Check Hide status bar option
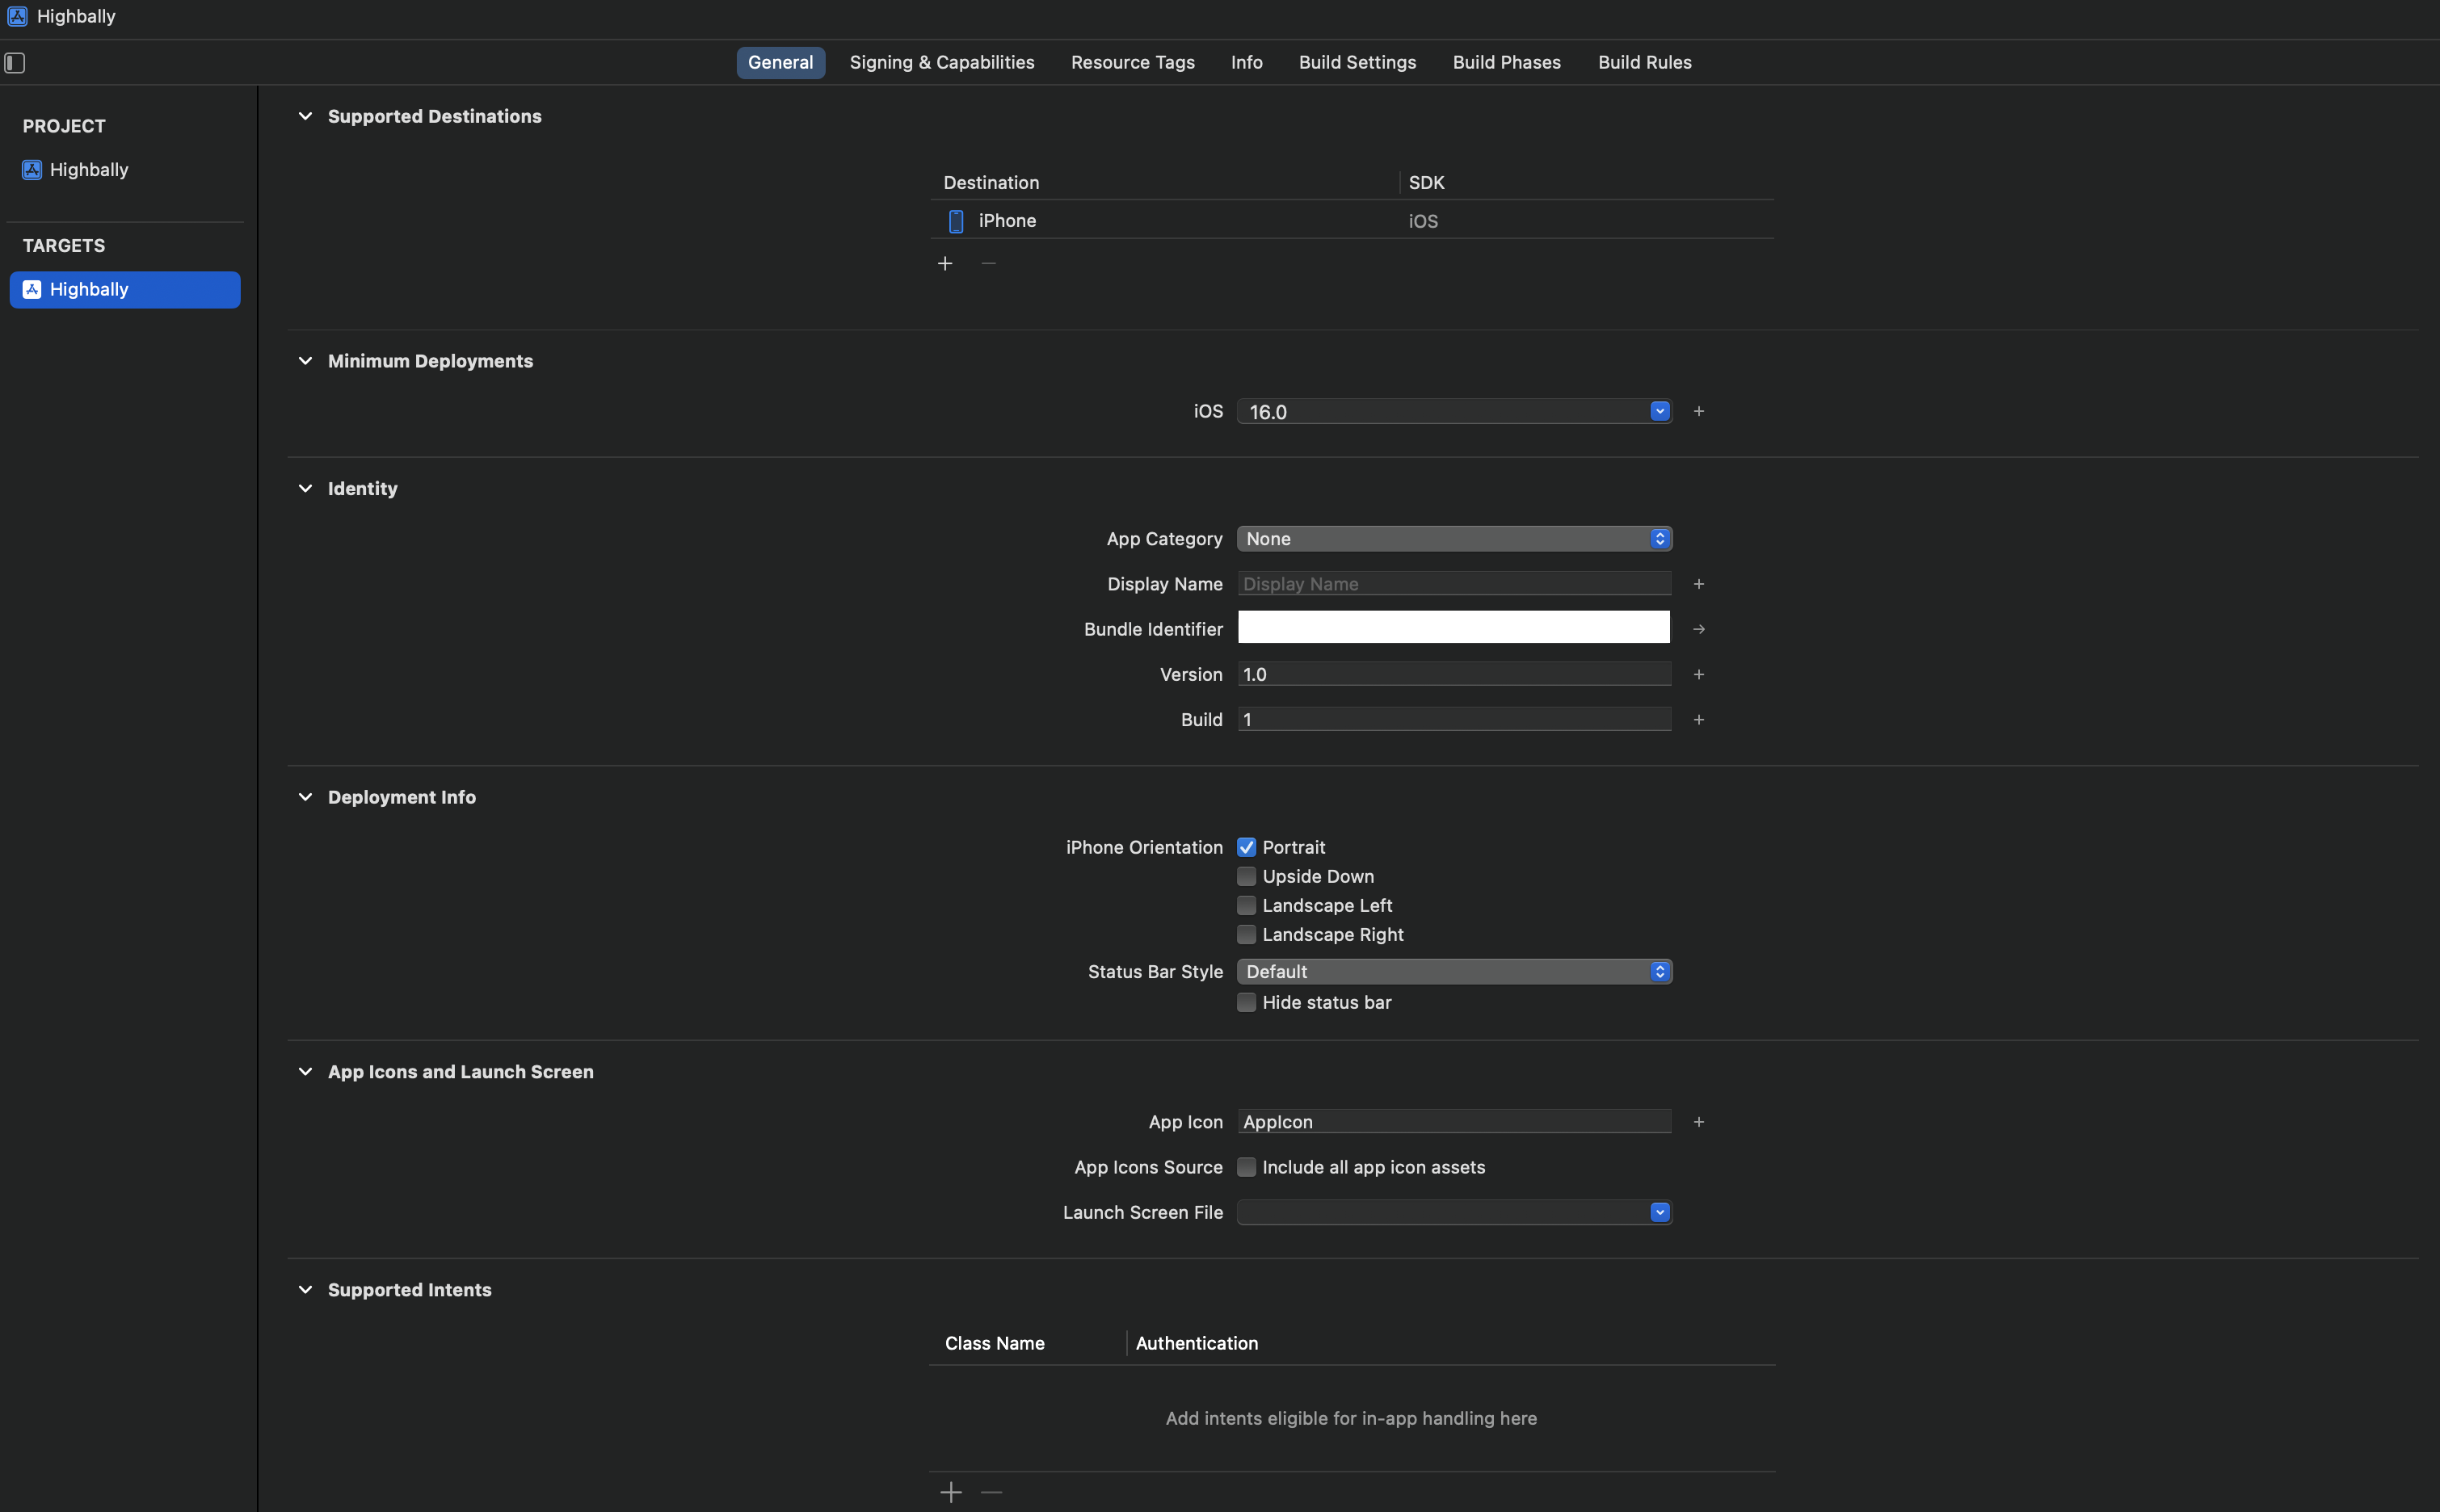The image size is (2440, 1512). (x=1246, y=1002)
